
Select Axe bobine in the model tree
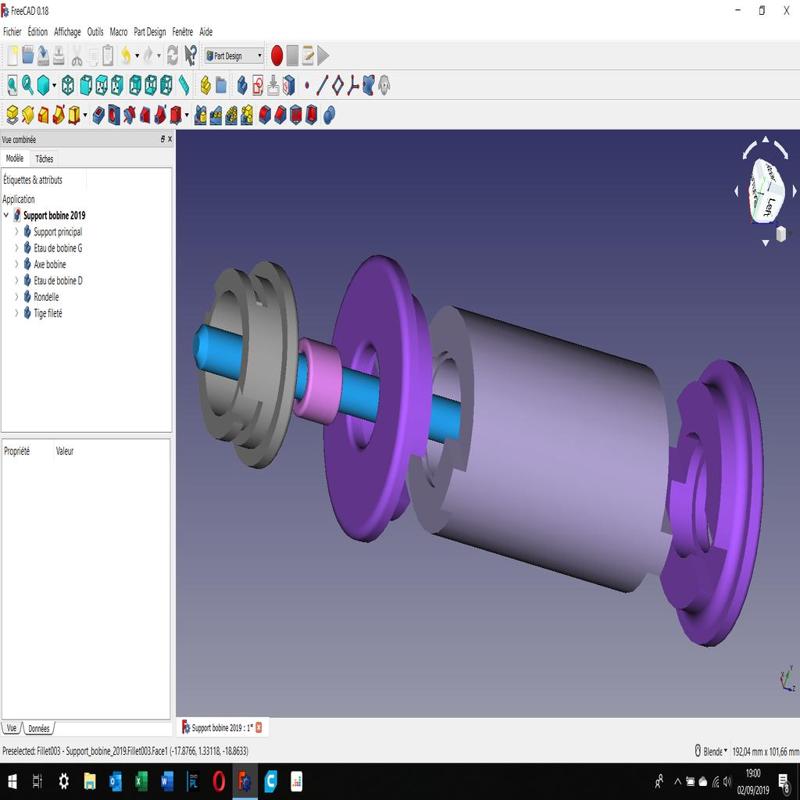[x=49, y=264]
